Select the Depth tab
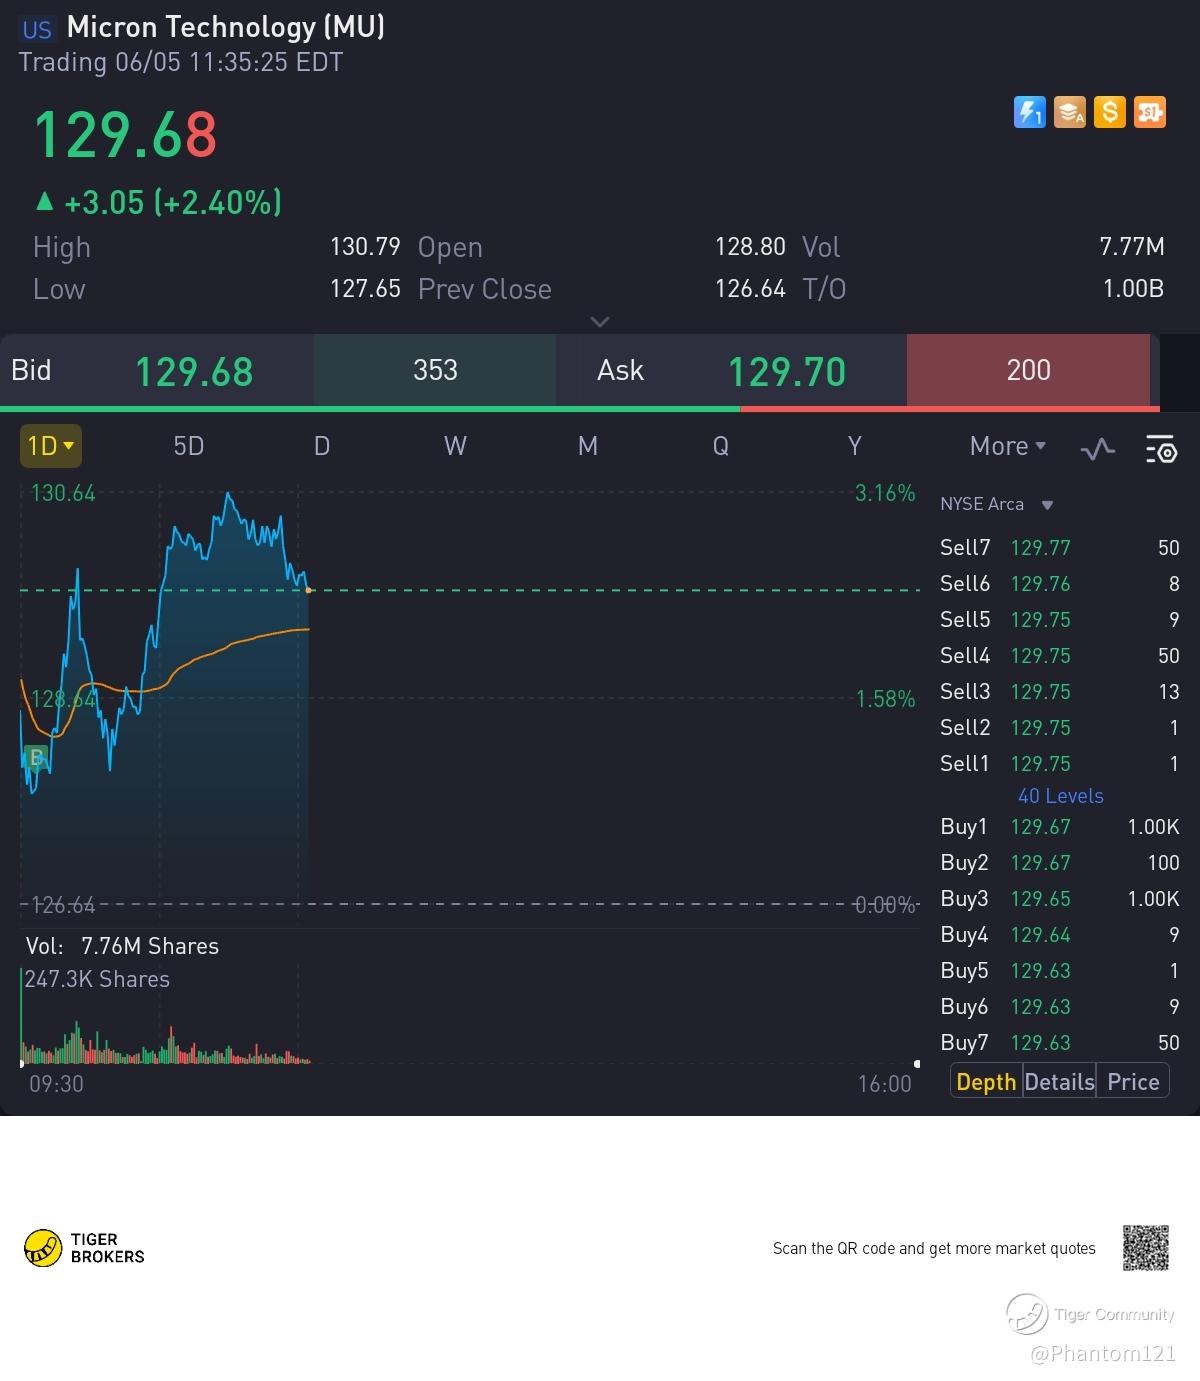Image resolution: width=1200 pixels, height=1381 pixels. [x=986, y=1082]
